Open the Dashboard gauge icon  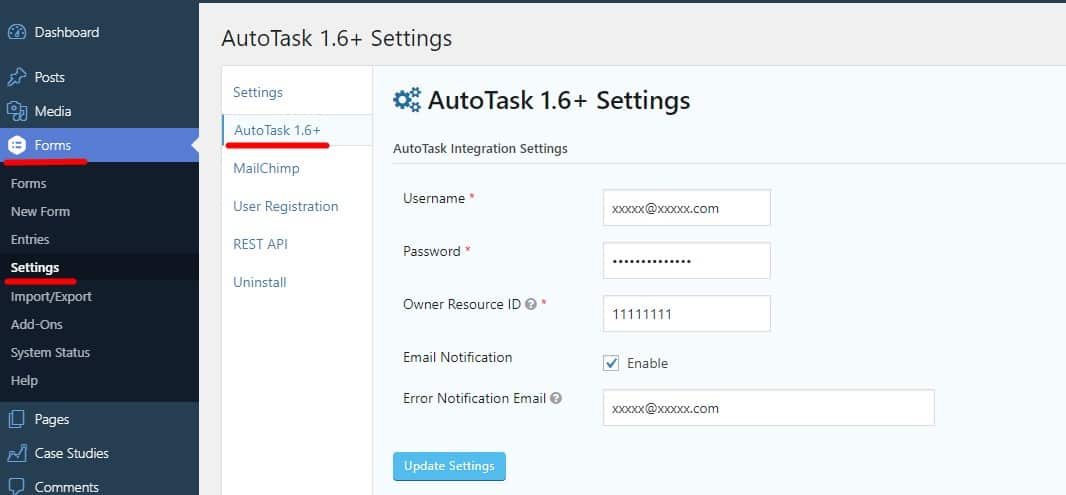coord(17,32)
